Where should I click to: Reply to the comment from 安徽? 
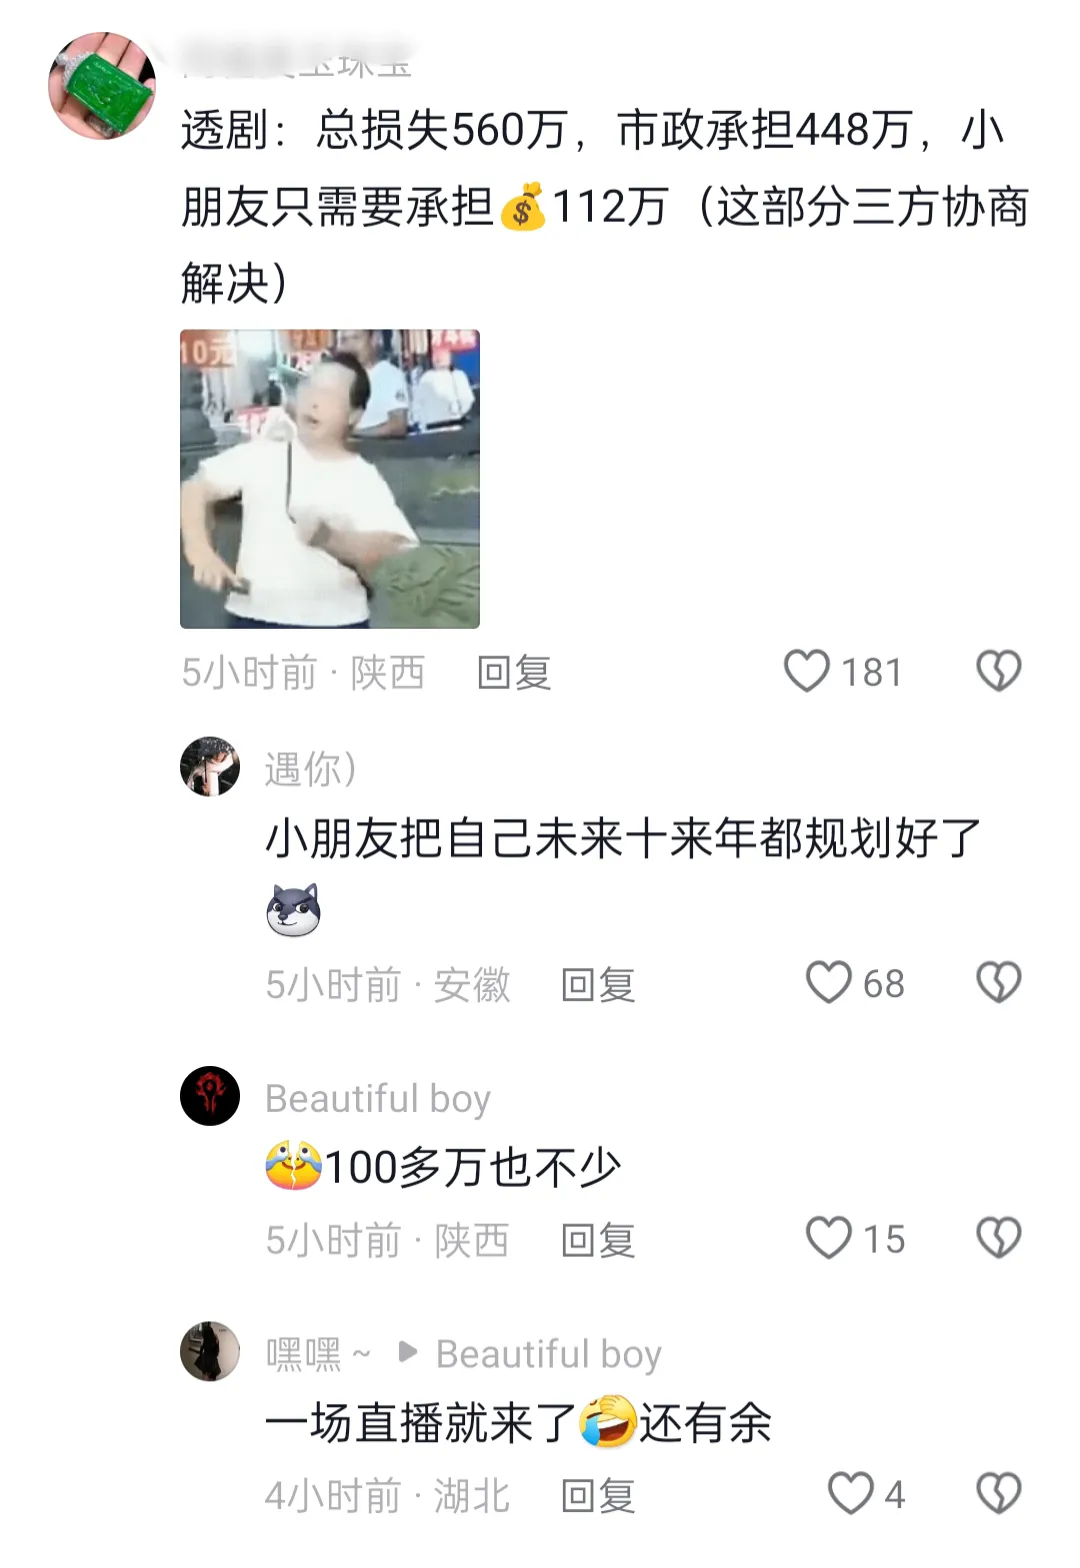pos(598,985)
